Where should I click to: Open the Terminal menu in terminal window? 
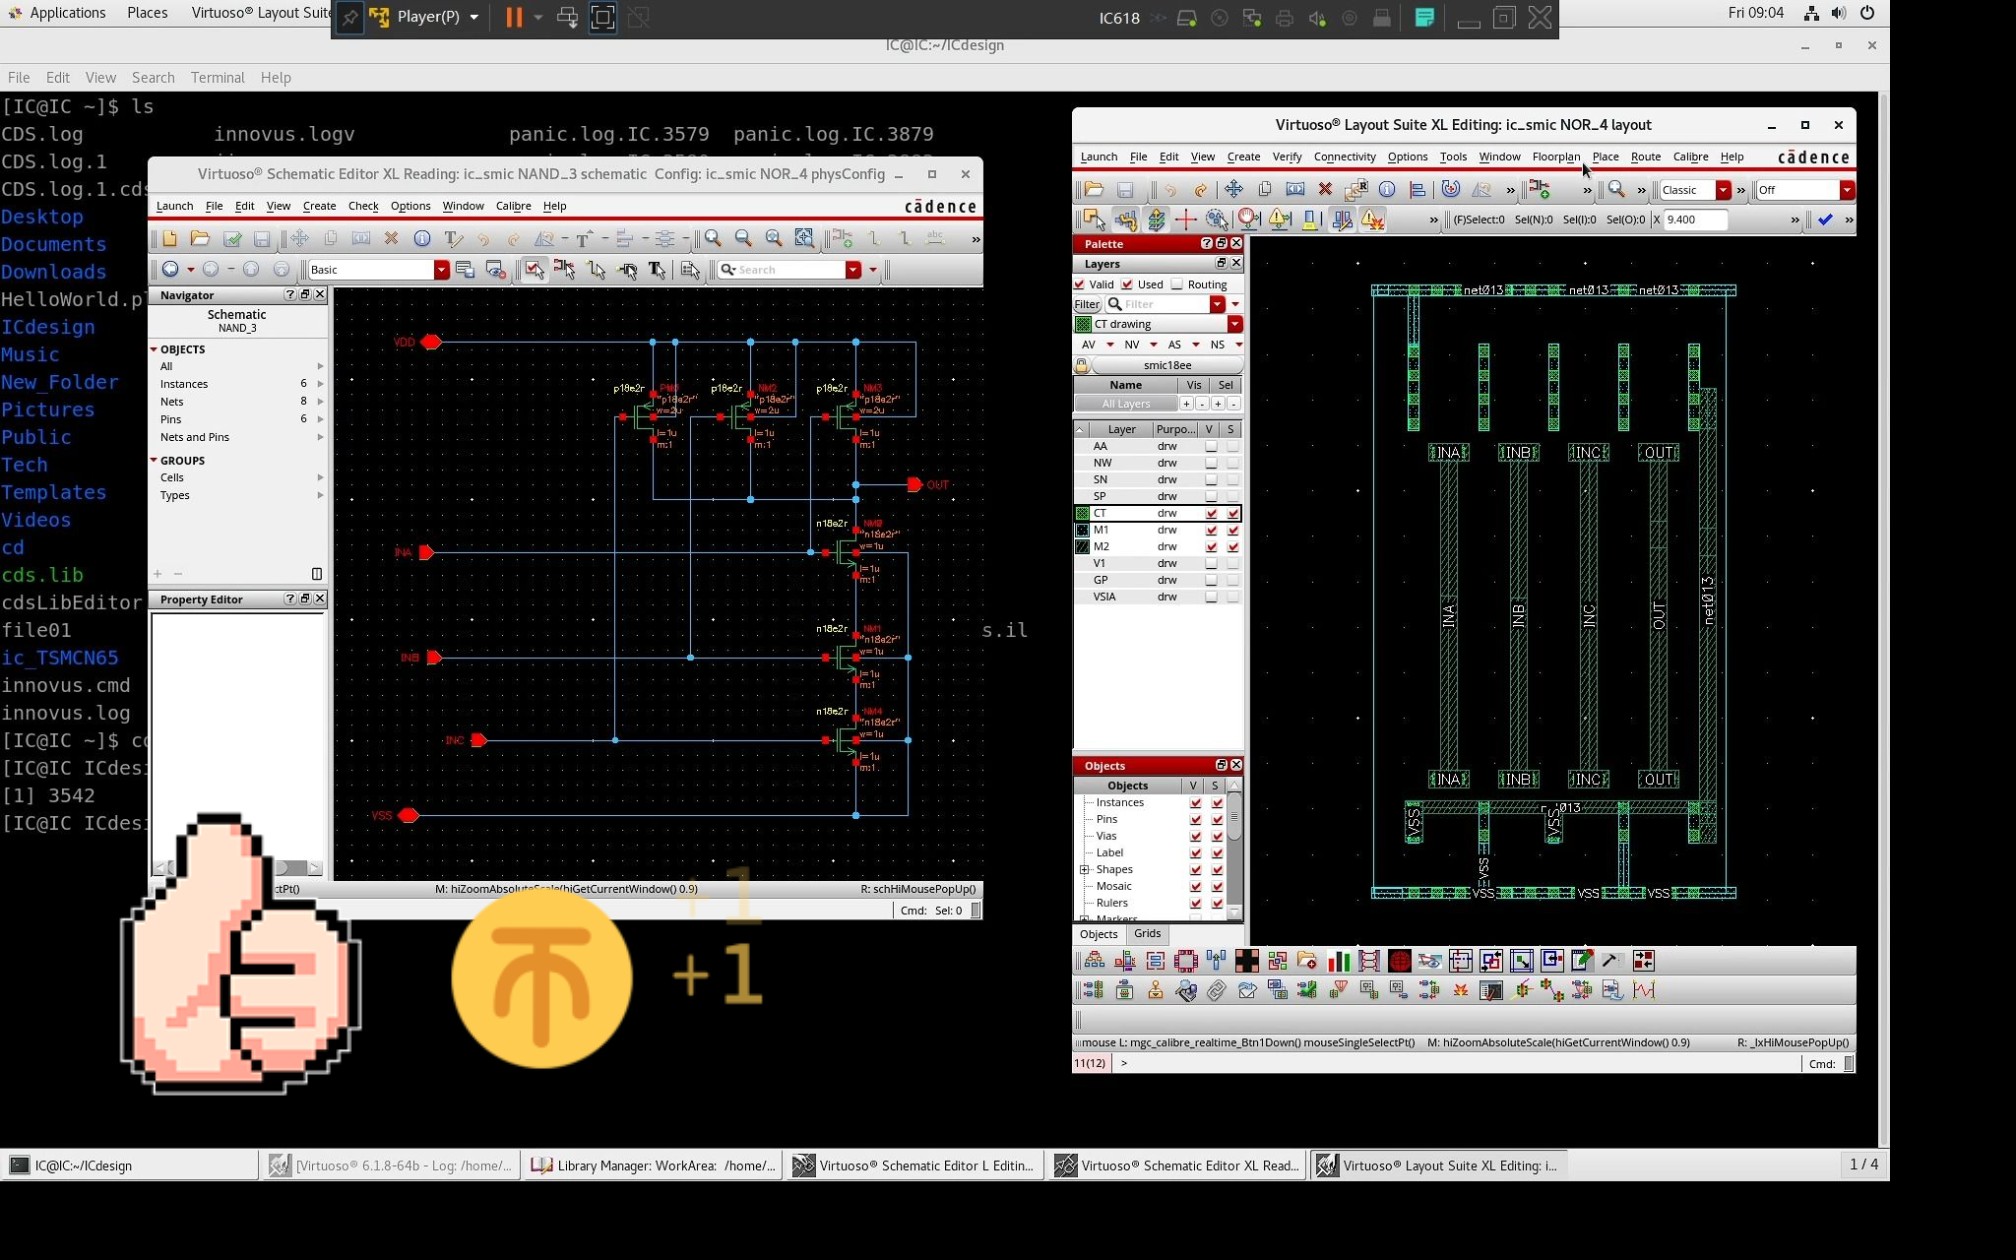(217, 78)
